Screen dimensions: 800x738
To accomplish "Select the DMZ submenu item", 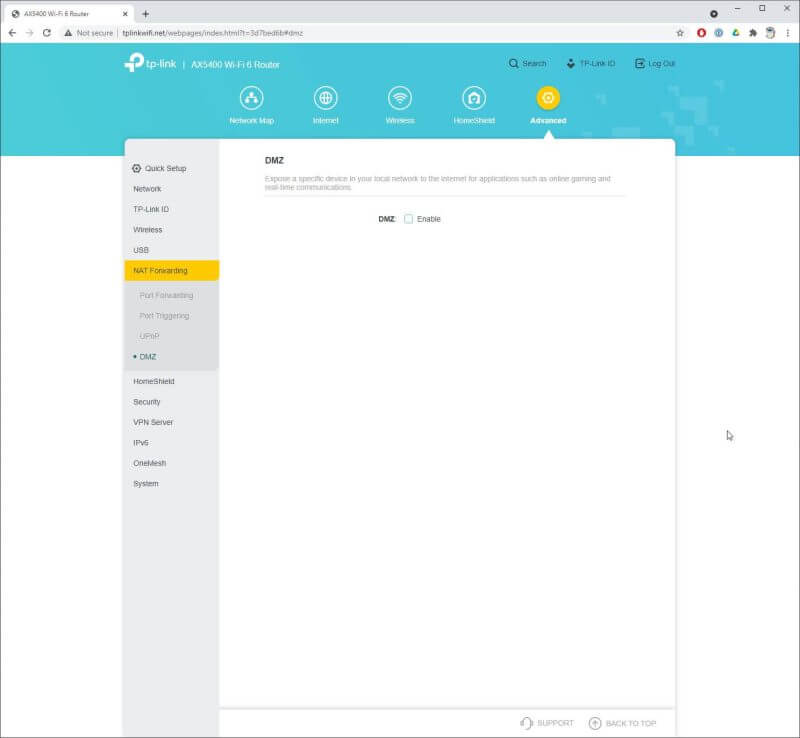I will tap(148, 357).
